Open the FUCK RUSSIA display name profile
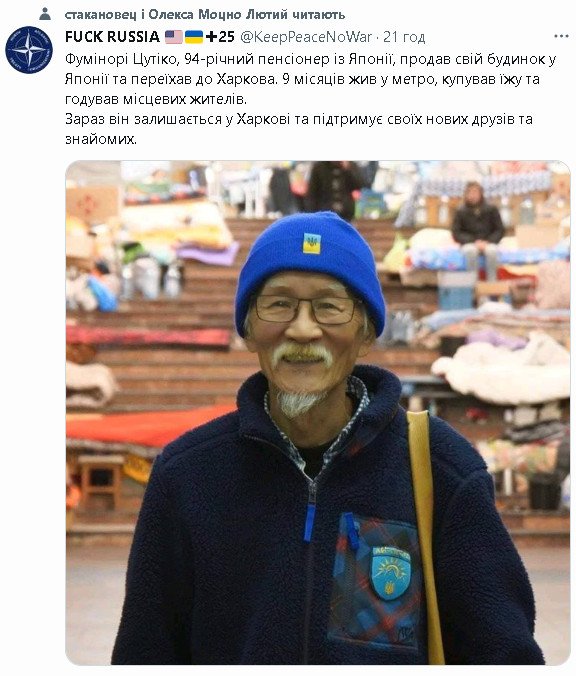576x676 pixels. point(113,37)
